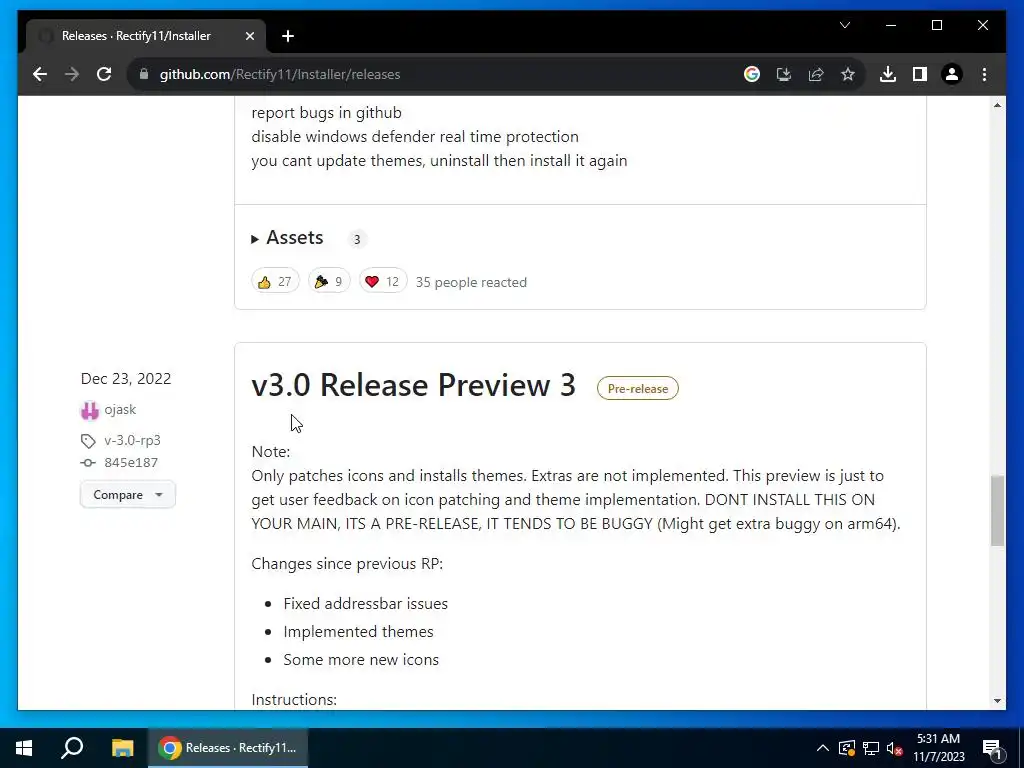Open v3.0 Release Preview 3 title link
The height and width of the screenshot is (768, 1024).
point(413,385)
